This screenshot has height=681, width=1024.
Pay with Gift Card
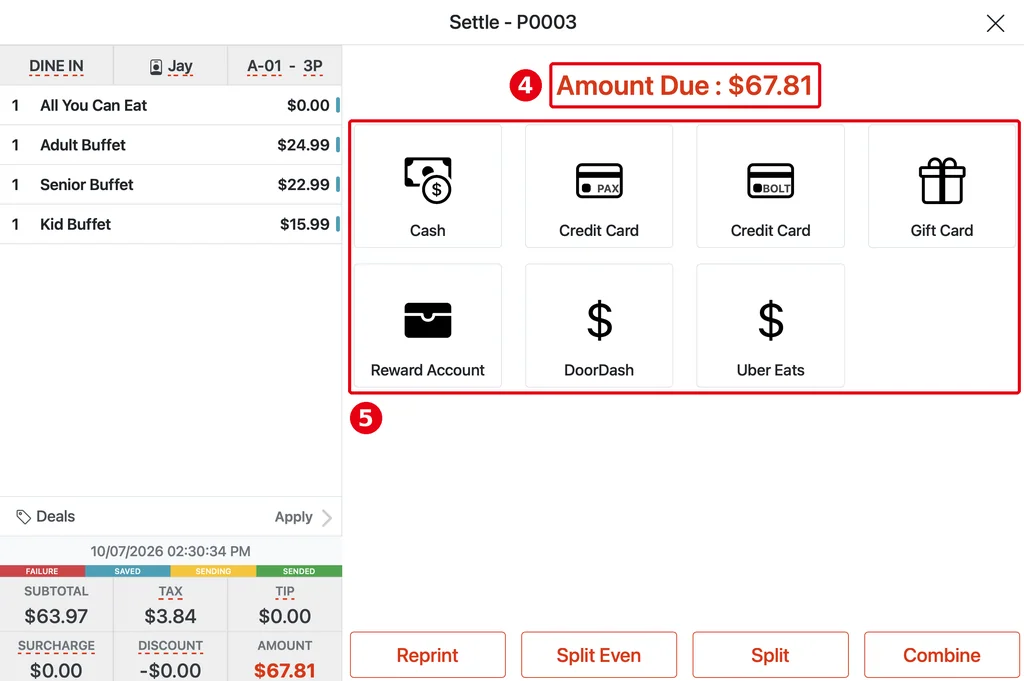(x=942, y=186)
